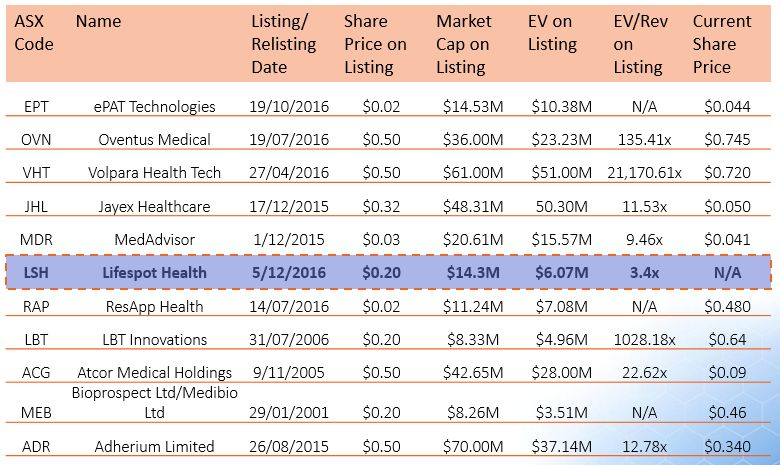
Task: Select the Adherium Limited $70.00M market cap
Action: [x=467, y=446]
